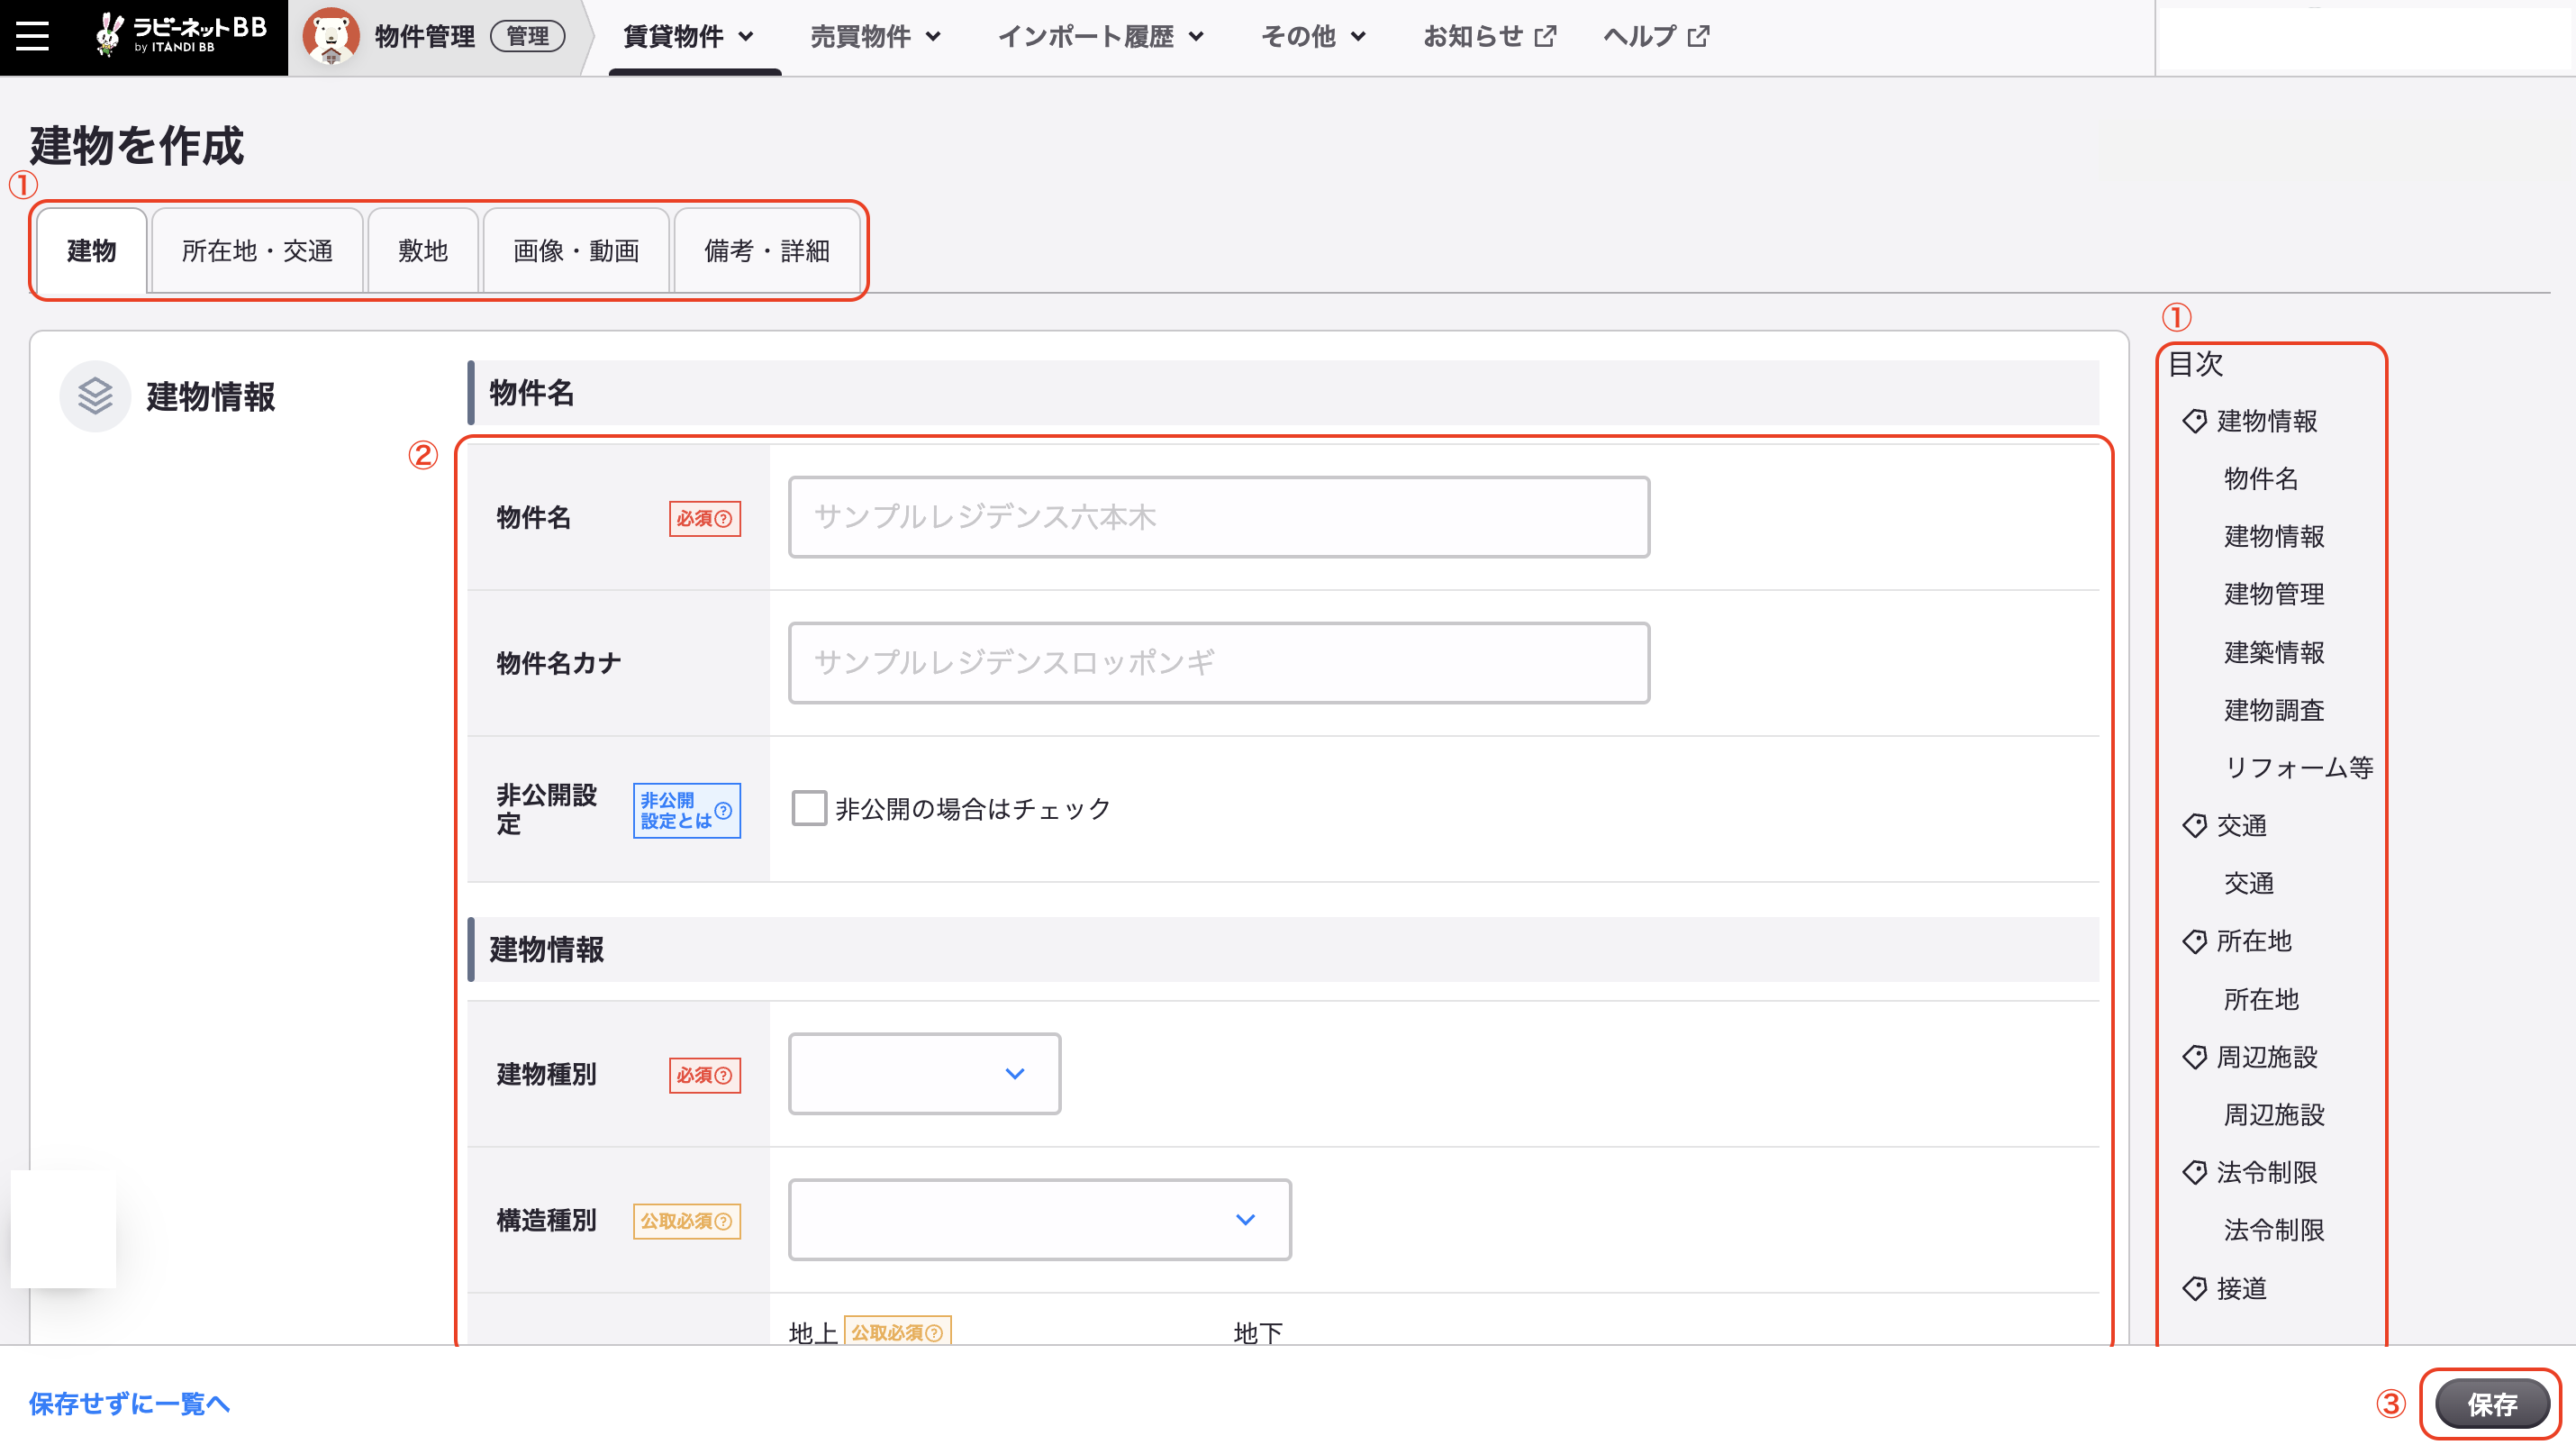The width and height of the screenshot is (2576, 1454).
Task: Click the external link icon beside お知らせ
Action: tap(1545, 37)
